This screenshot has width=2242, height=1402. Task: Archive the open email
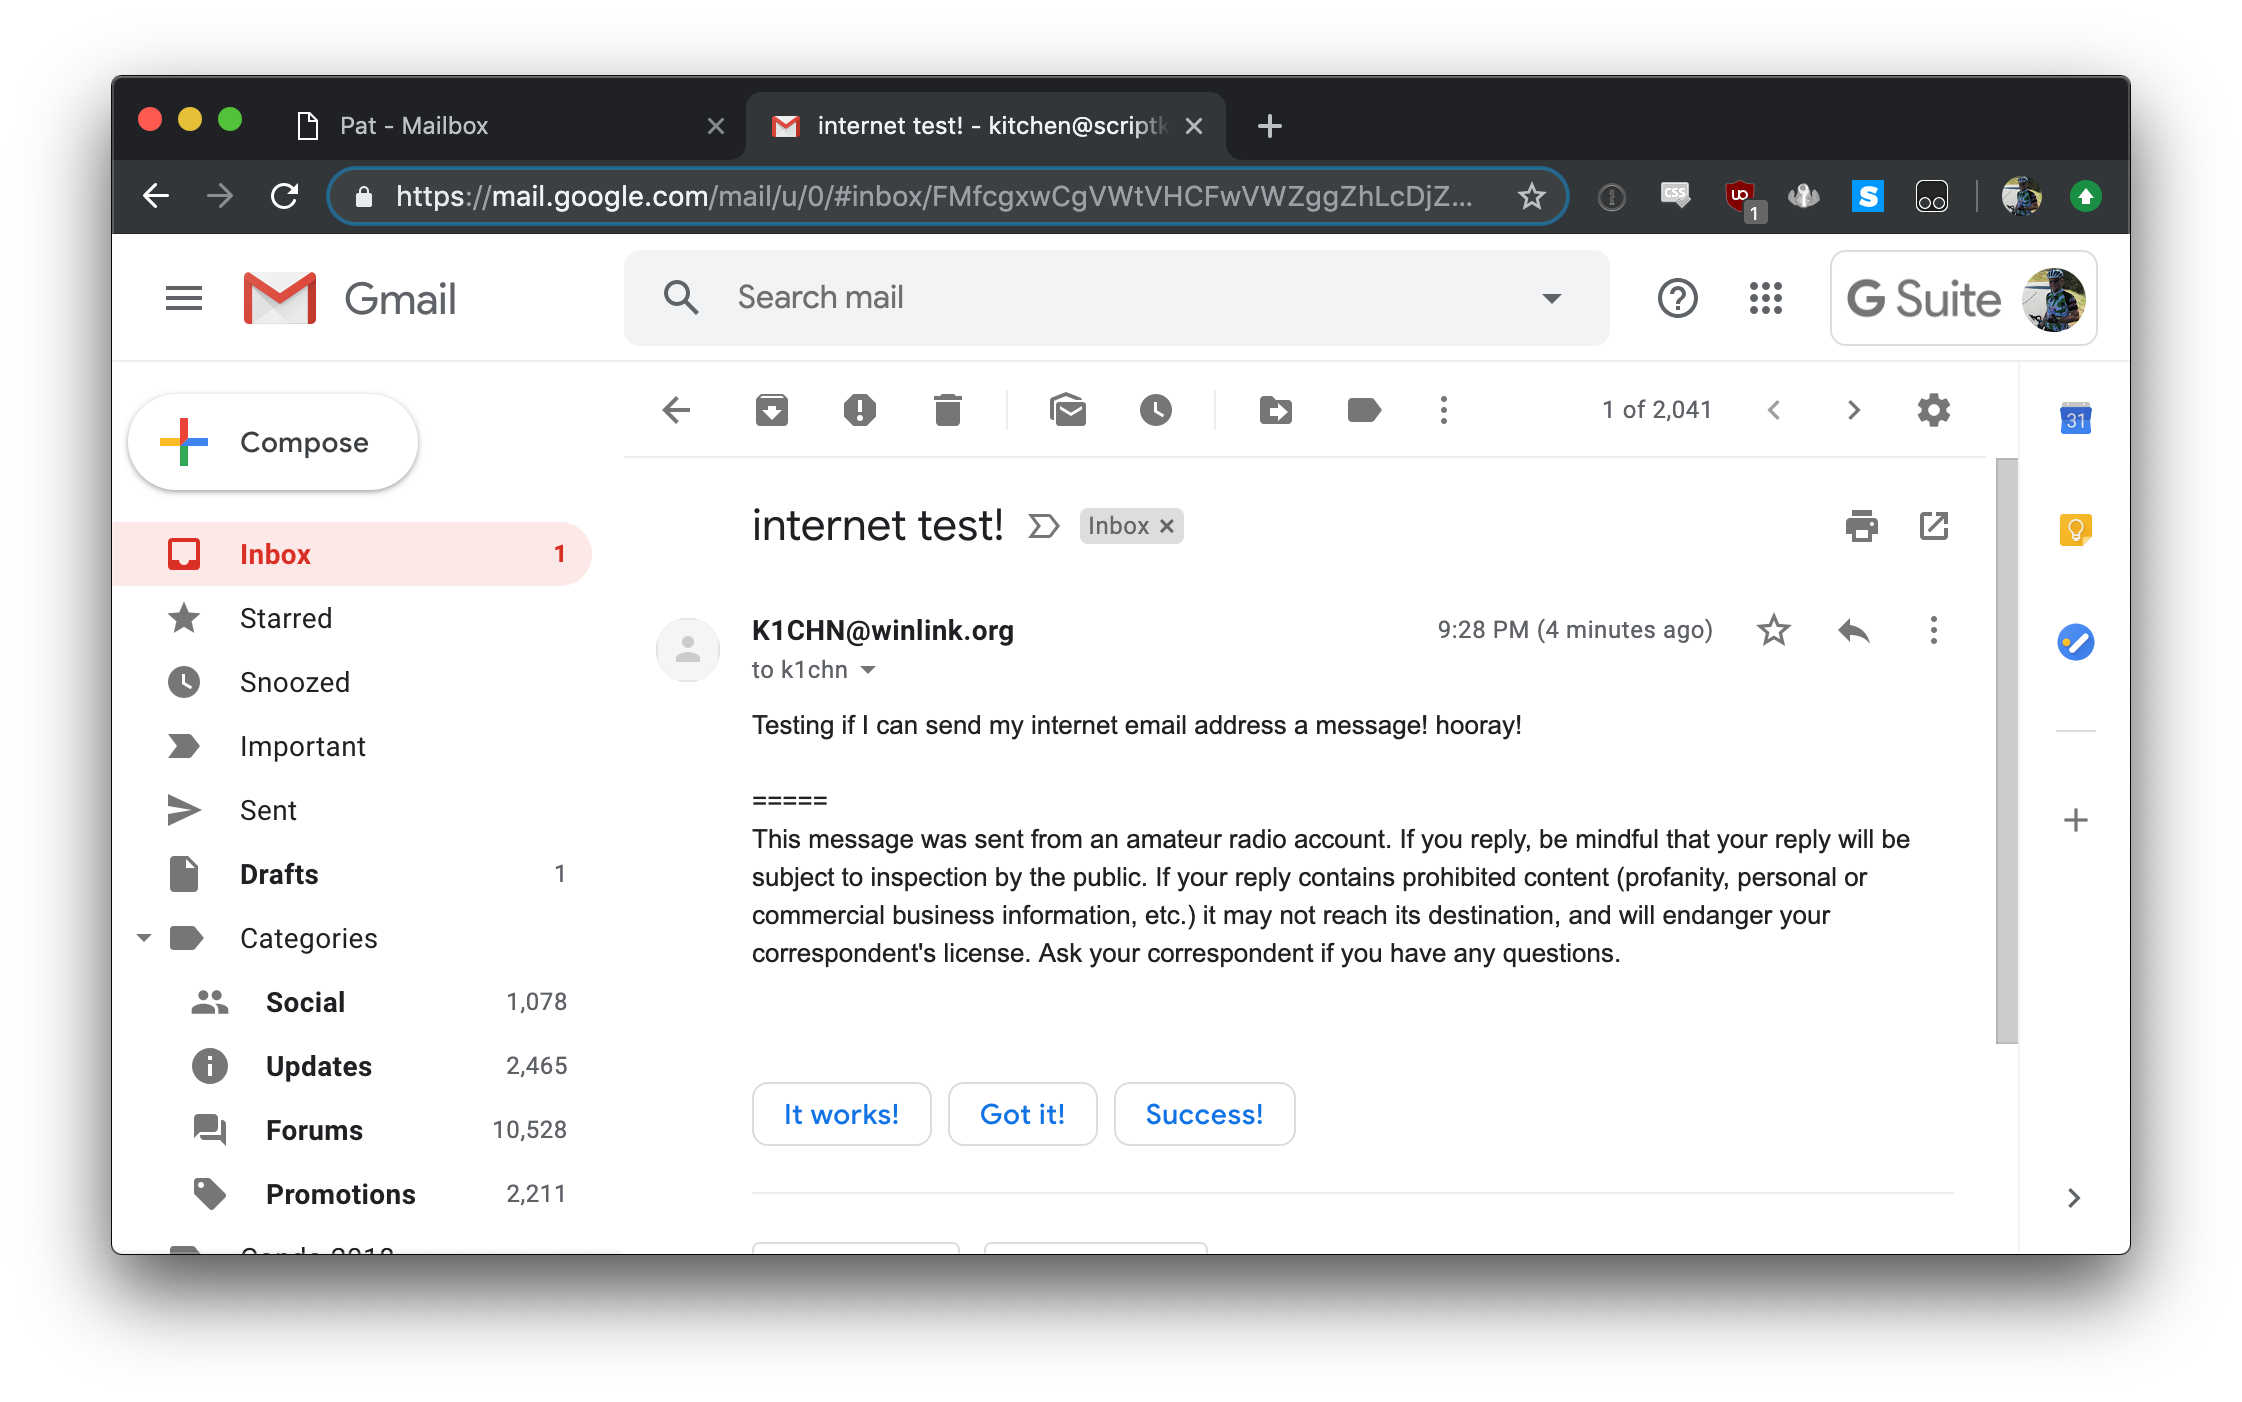coord(771,410)
